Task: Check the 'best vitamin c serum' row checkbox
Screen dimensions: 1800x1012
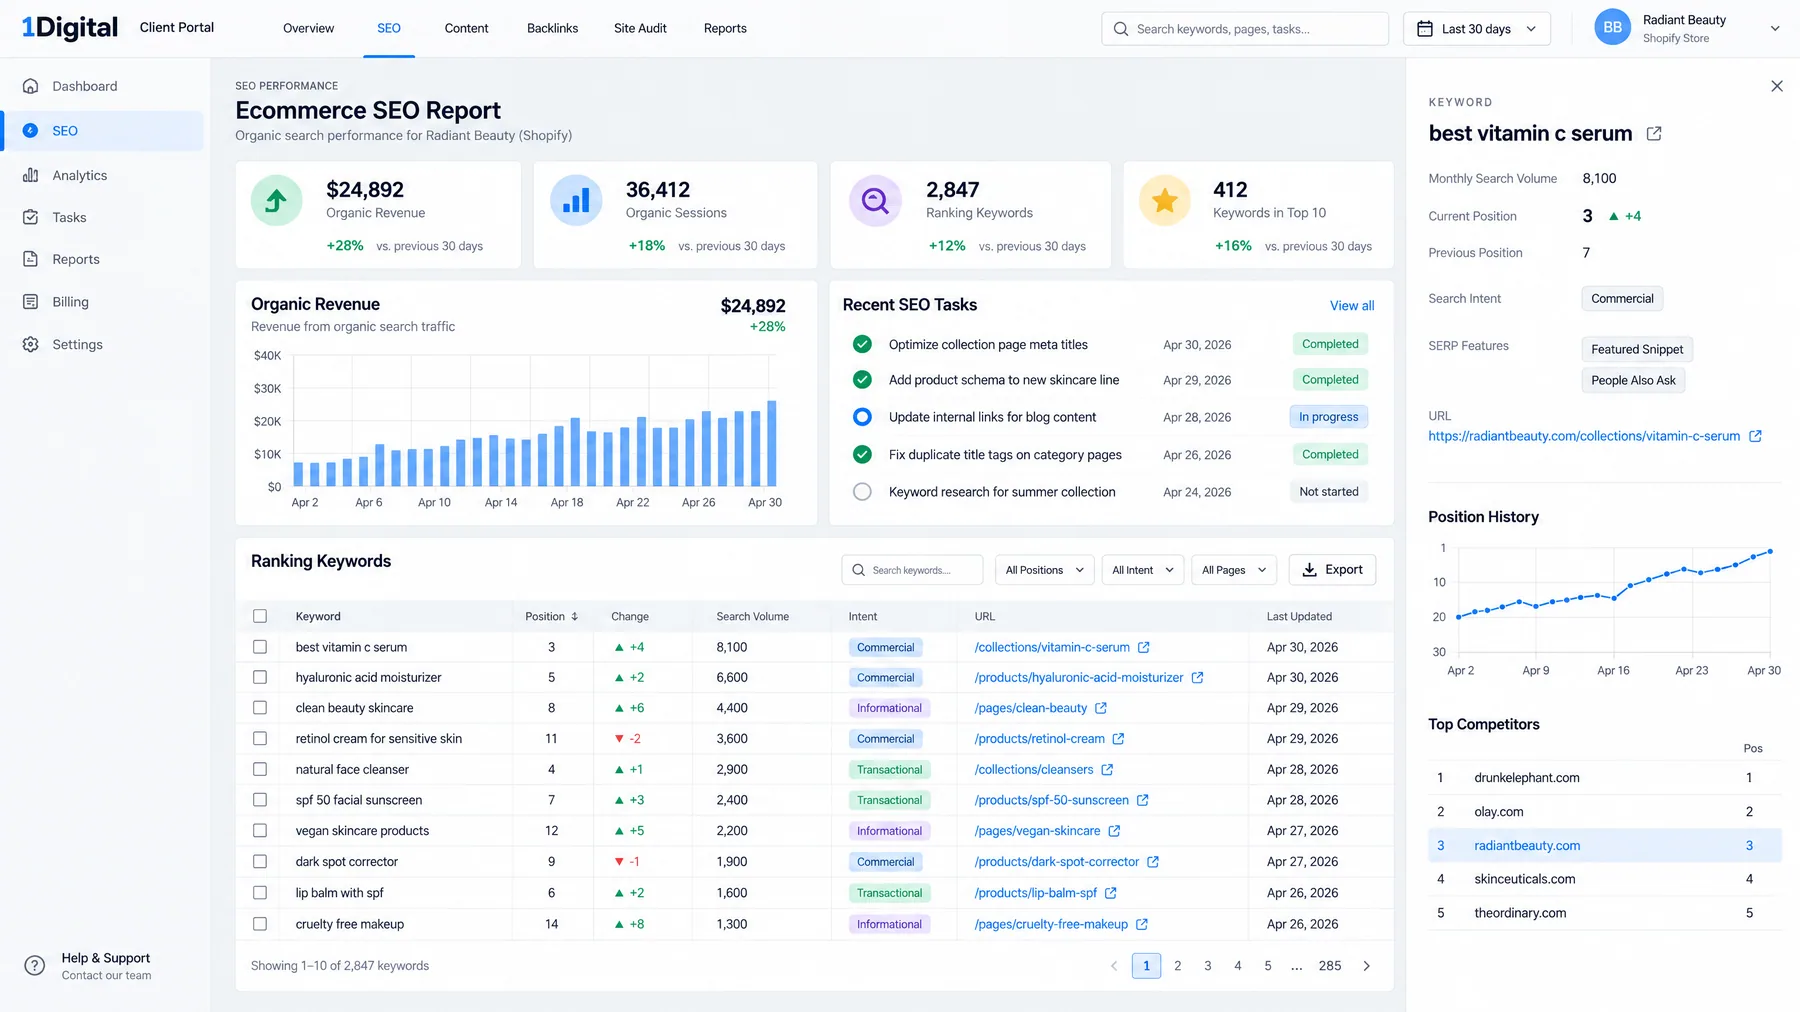Action: [x=260, y=647]
